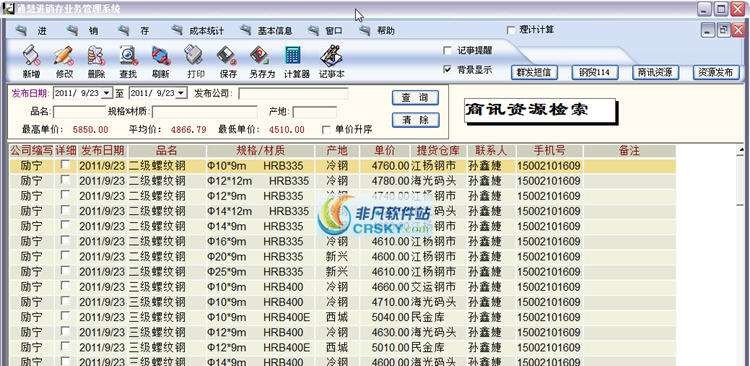Open the 记事本 notepad icon
This screenshot has width=750, height=366.
(x=331, y=56)
